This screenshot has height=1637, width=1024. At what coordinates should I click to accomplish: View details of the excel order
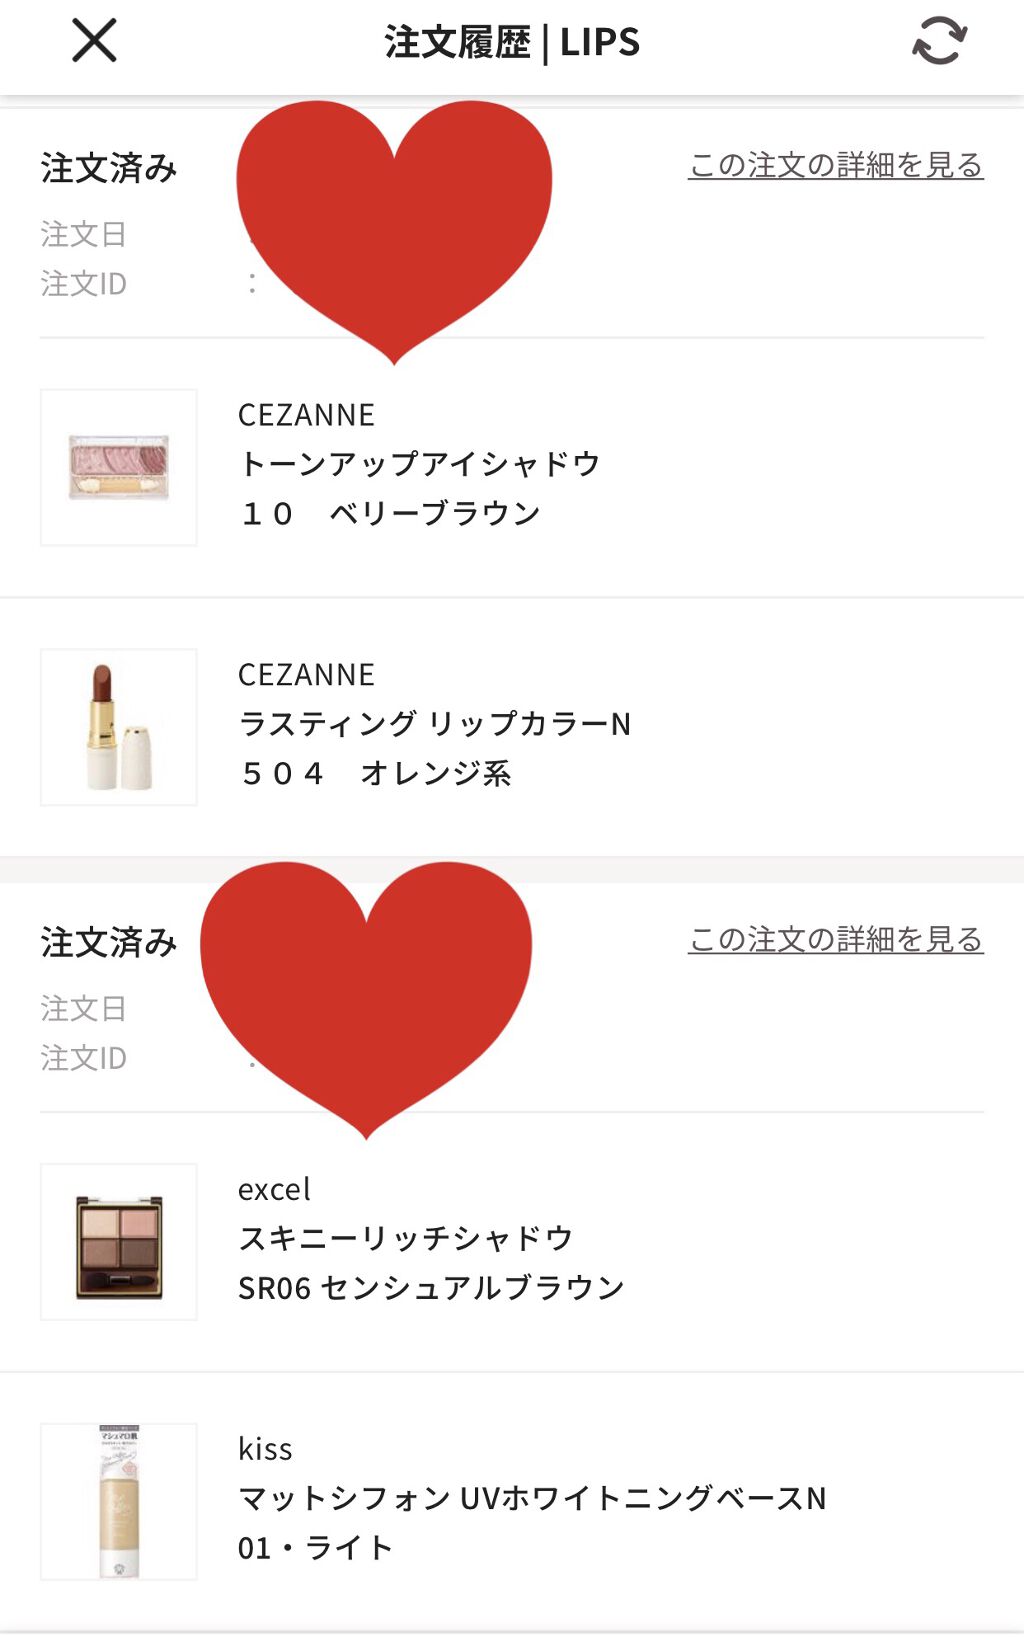(835, 940)
